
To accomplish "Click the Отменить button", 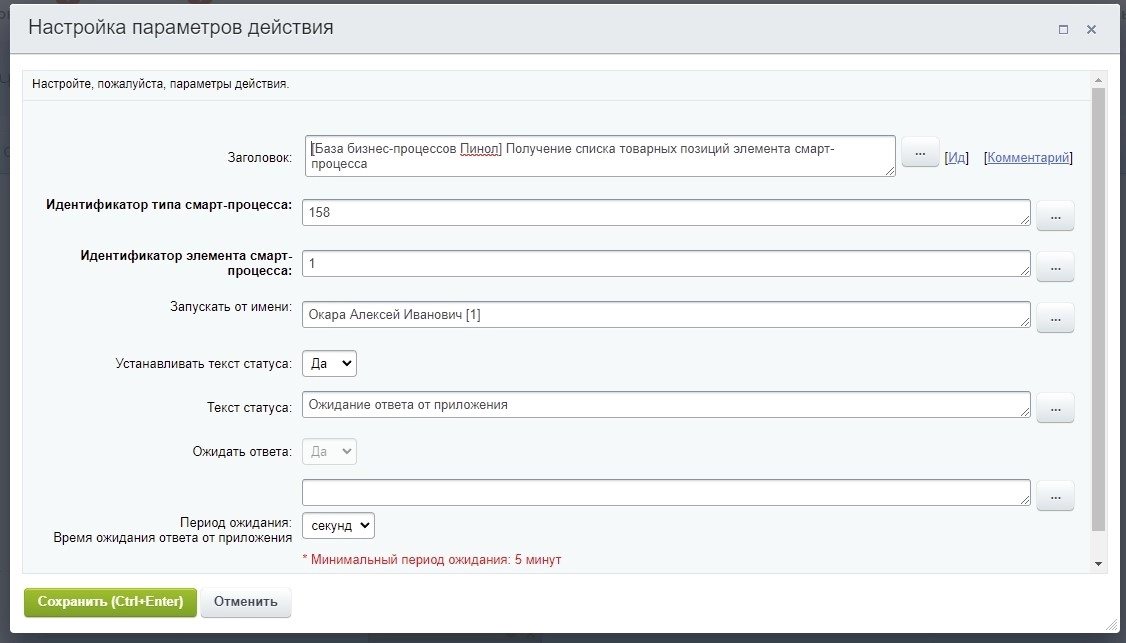I will click(246, 602).
